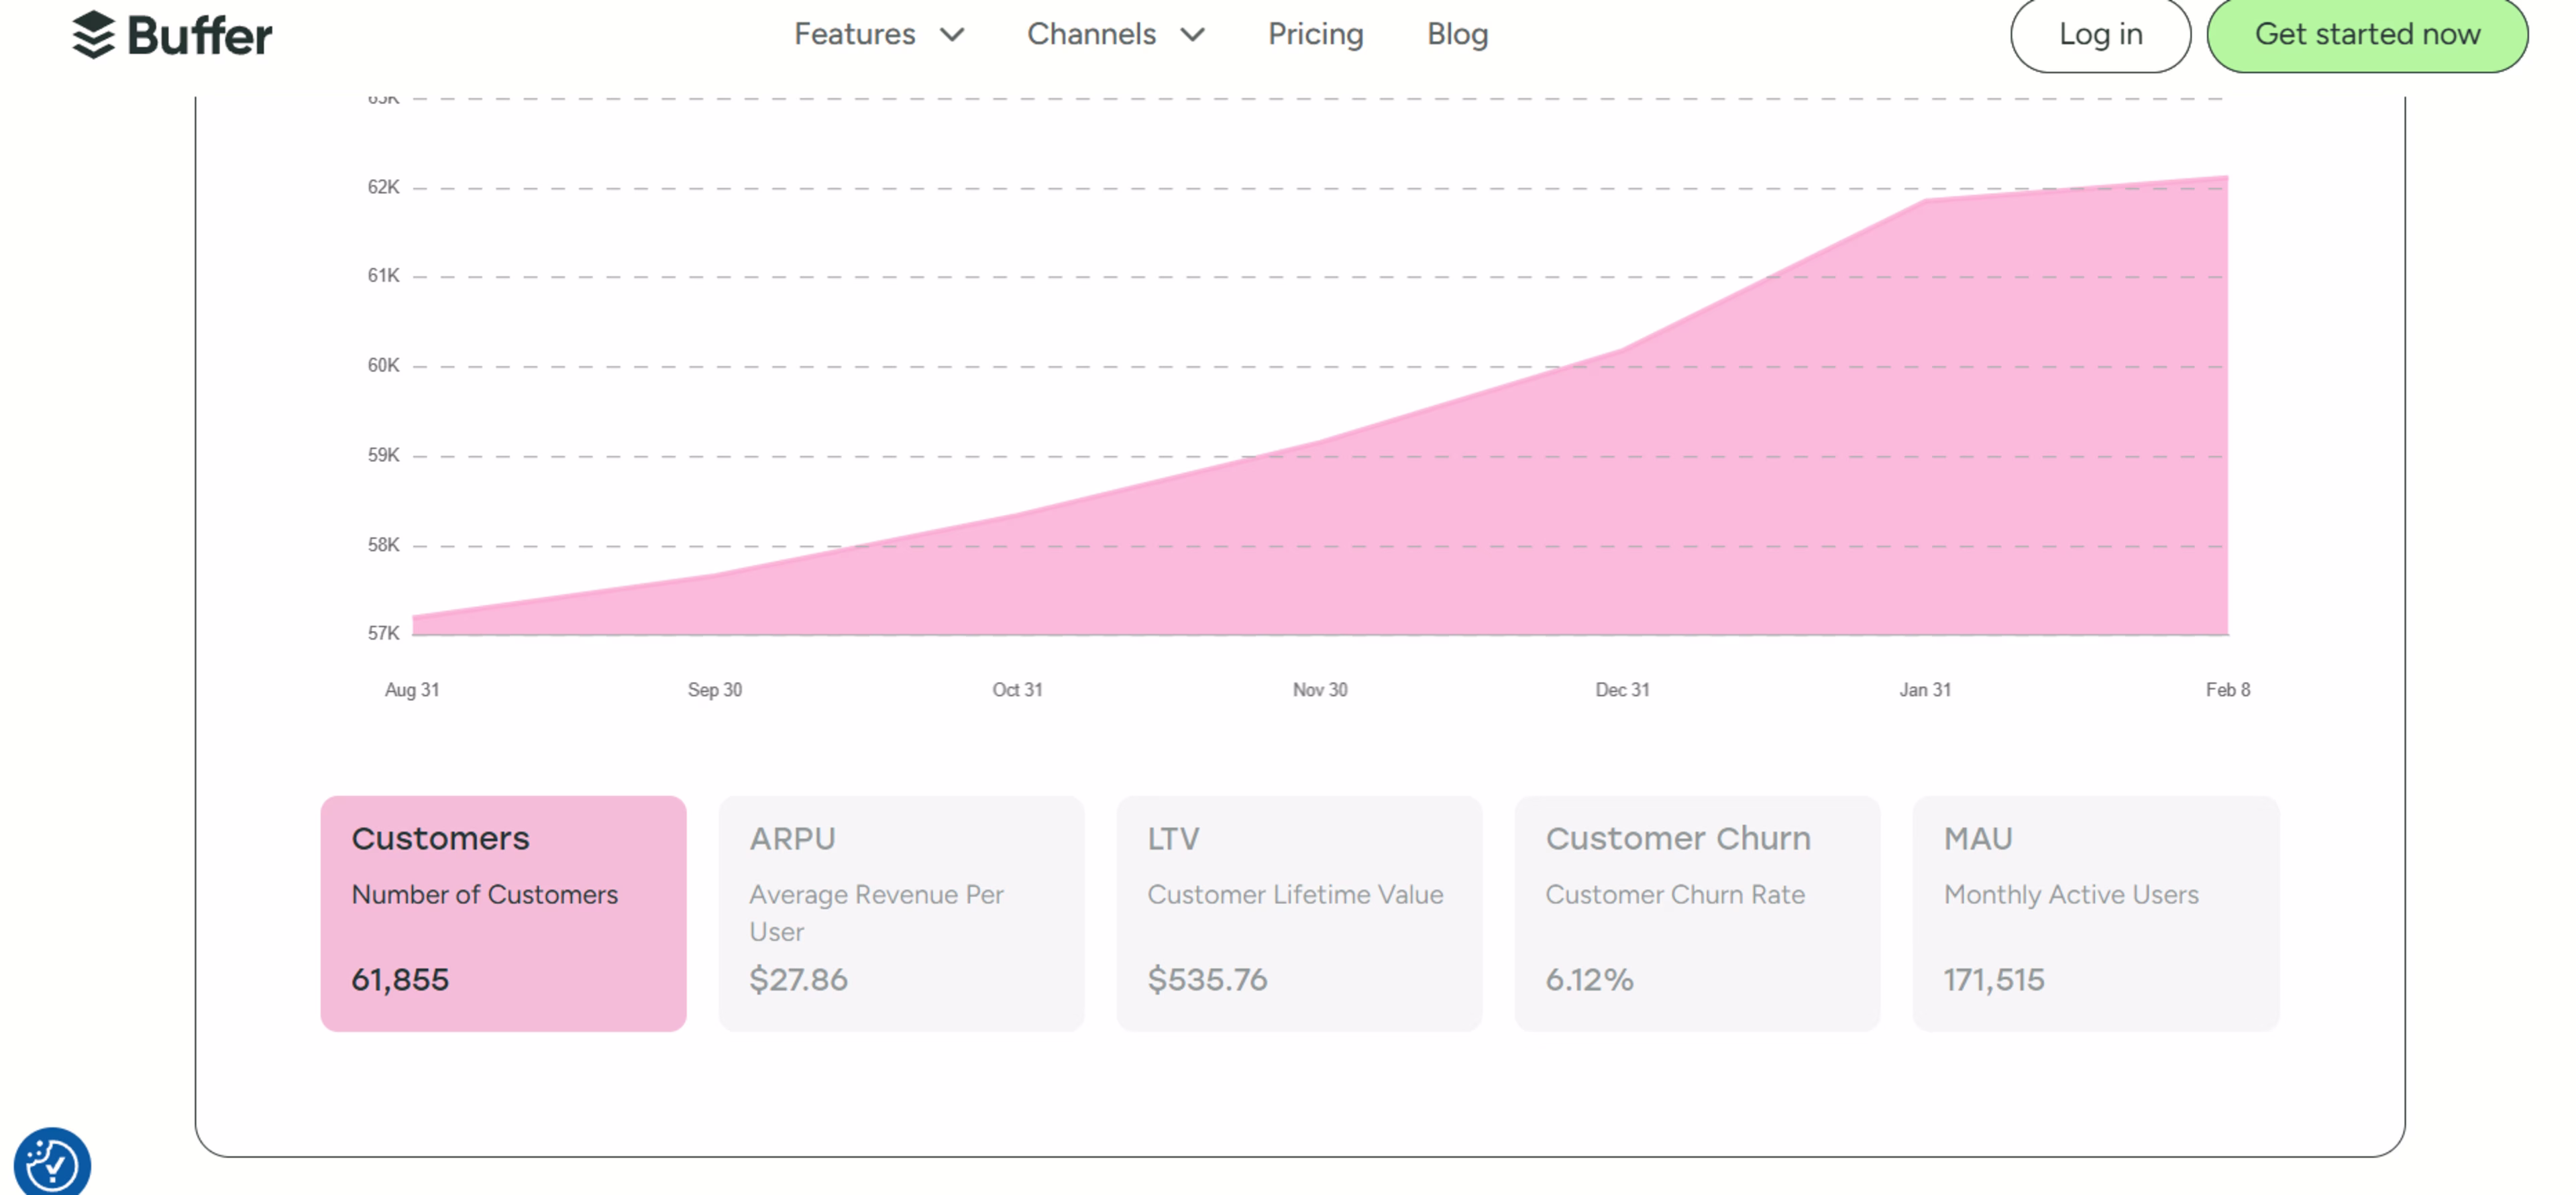Click the Monthly Active Users subtitle
This screenshot has height=1195, width=2576.
tap(2071, 894)
